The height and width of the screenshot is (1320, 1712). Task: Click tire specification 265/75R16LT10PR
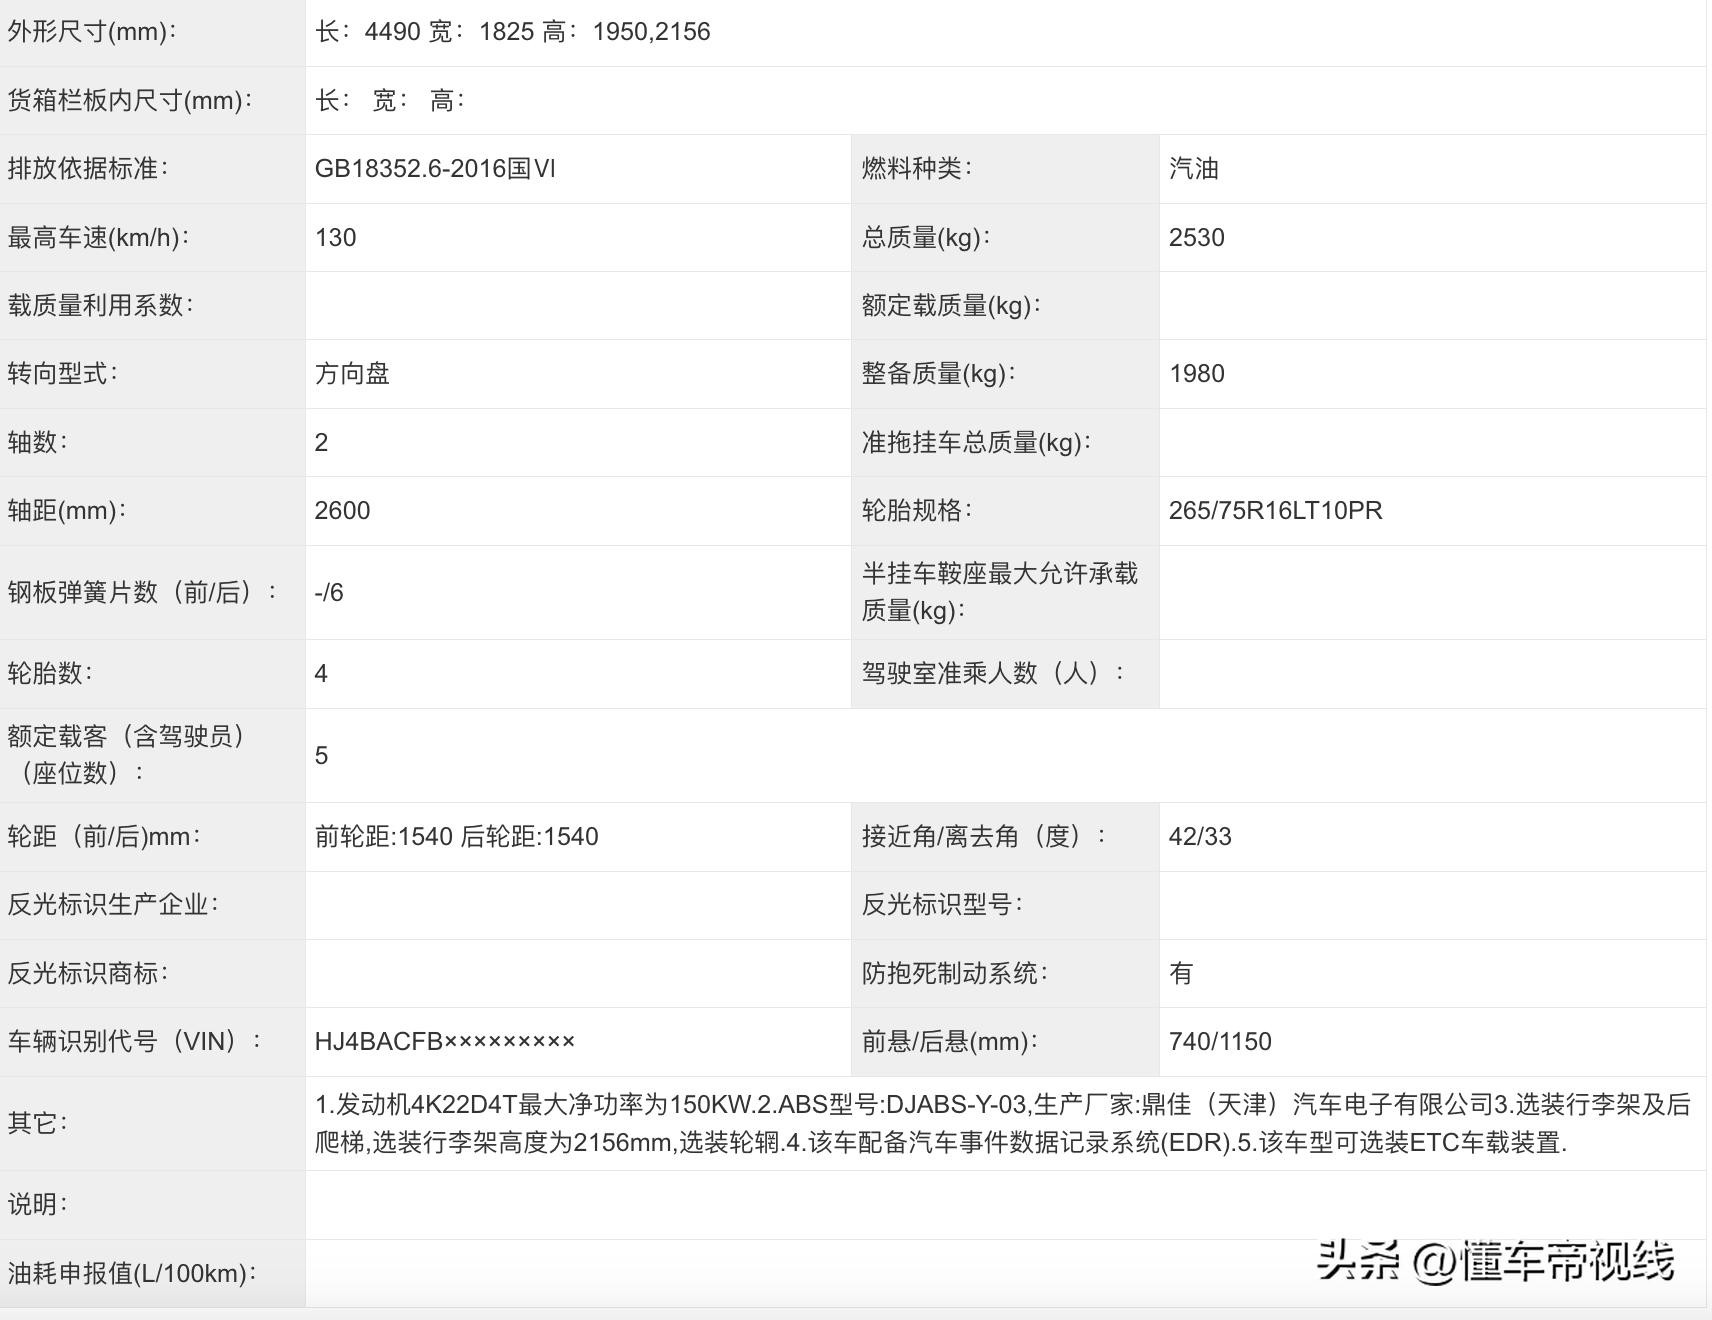coord(1275,511)
